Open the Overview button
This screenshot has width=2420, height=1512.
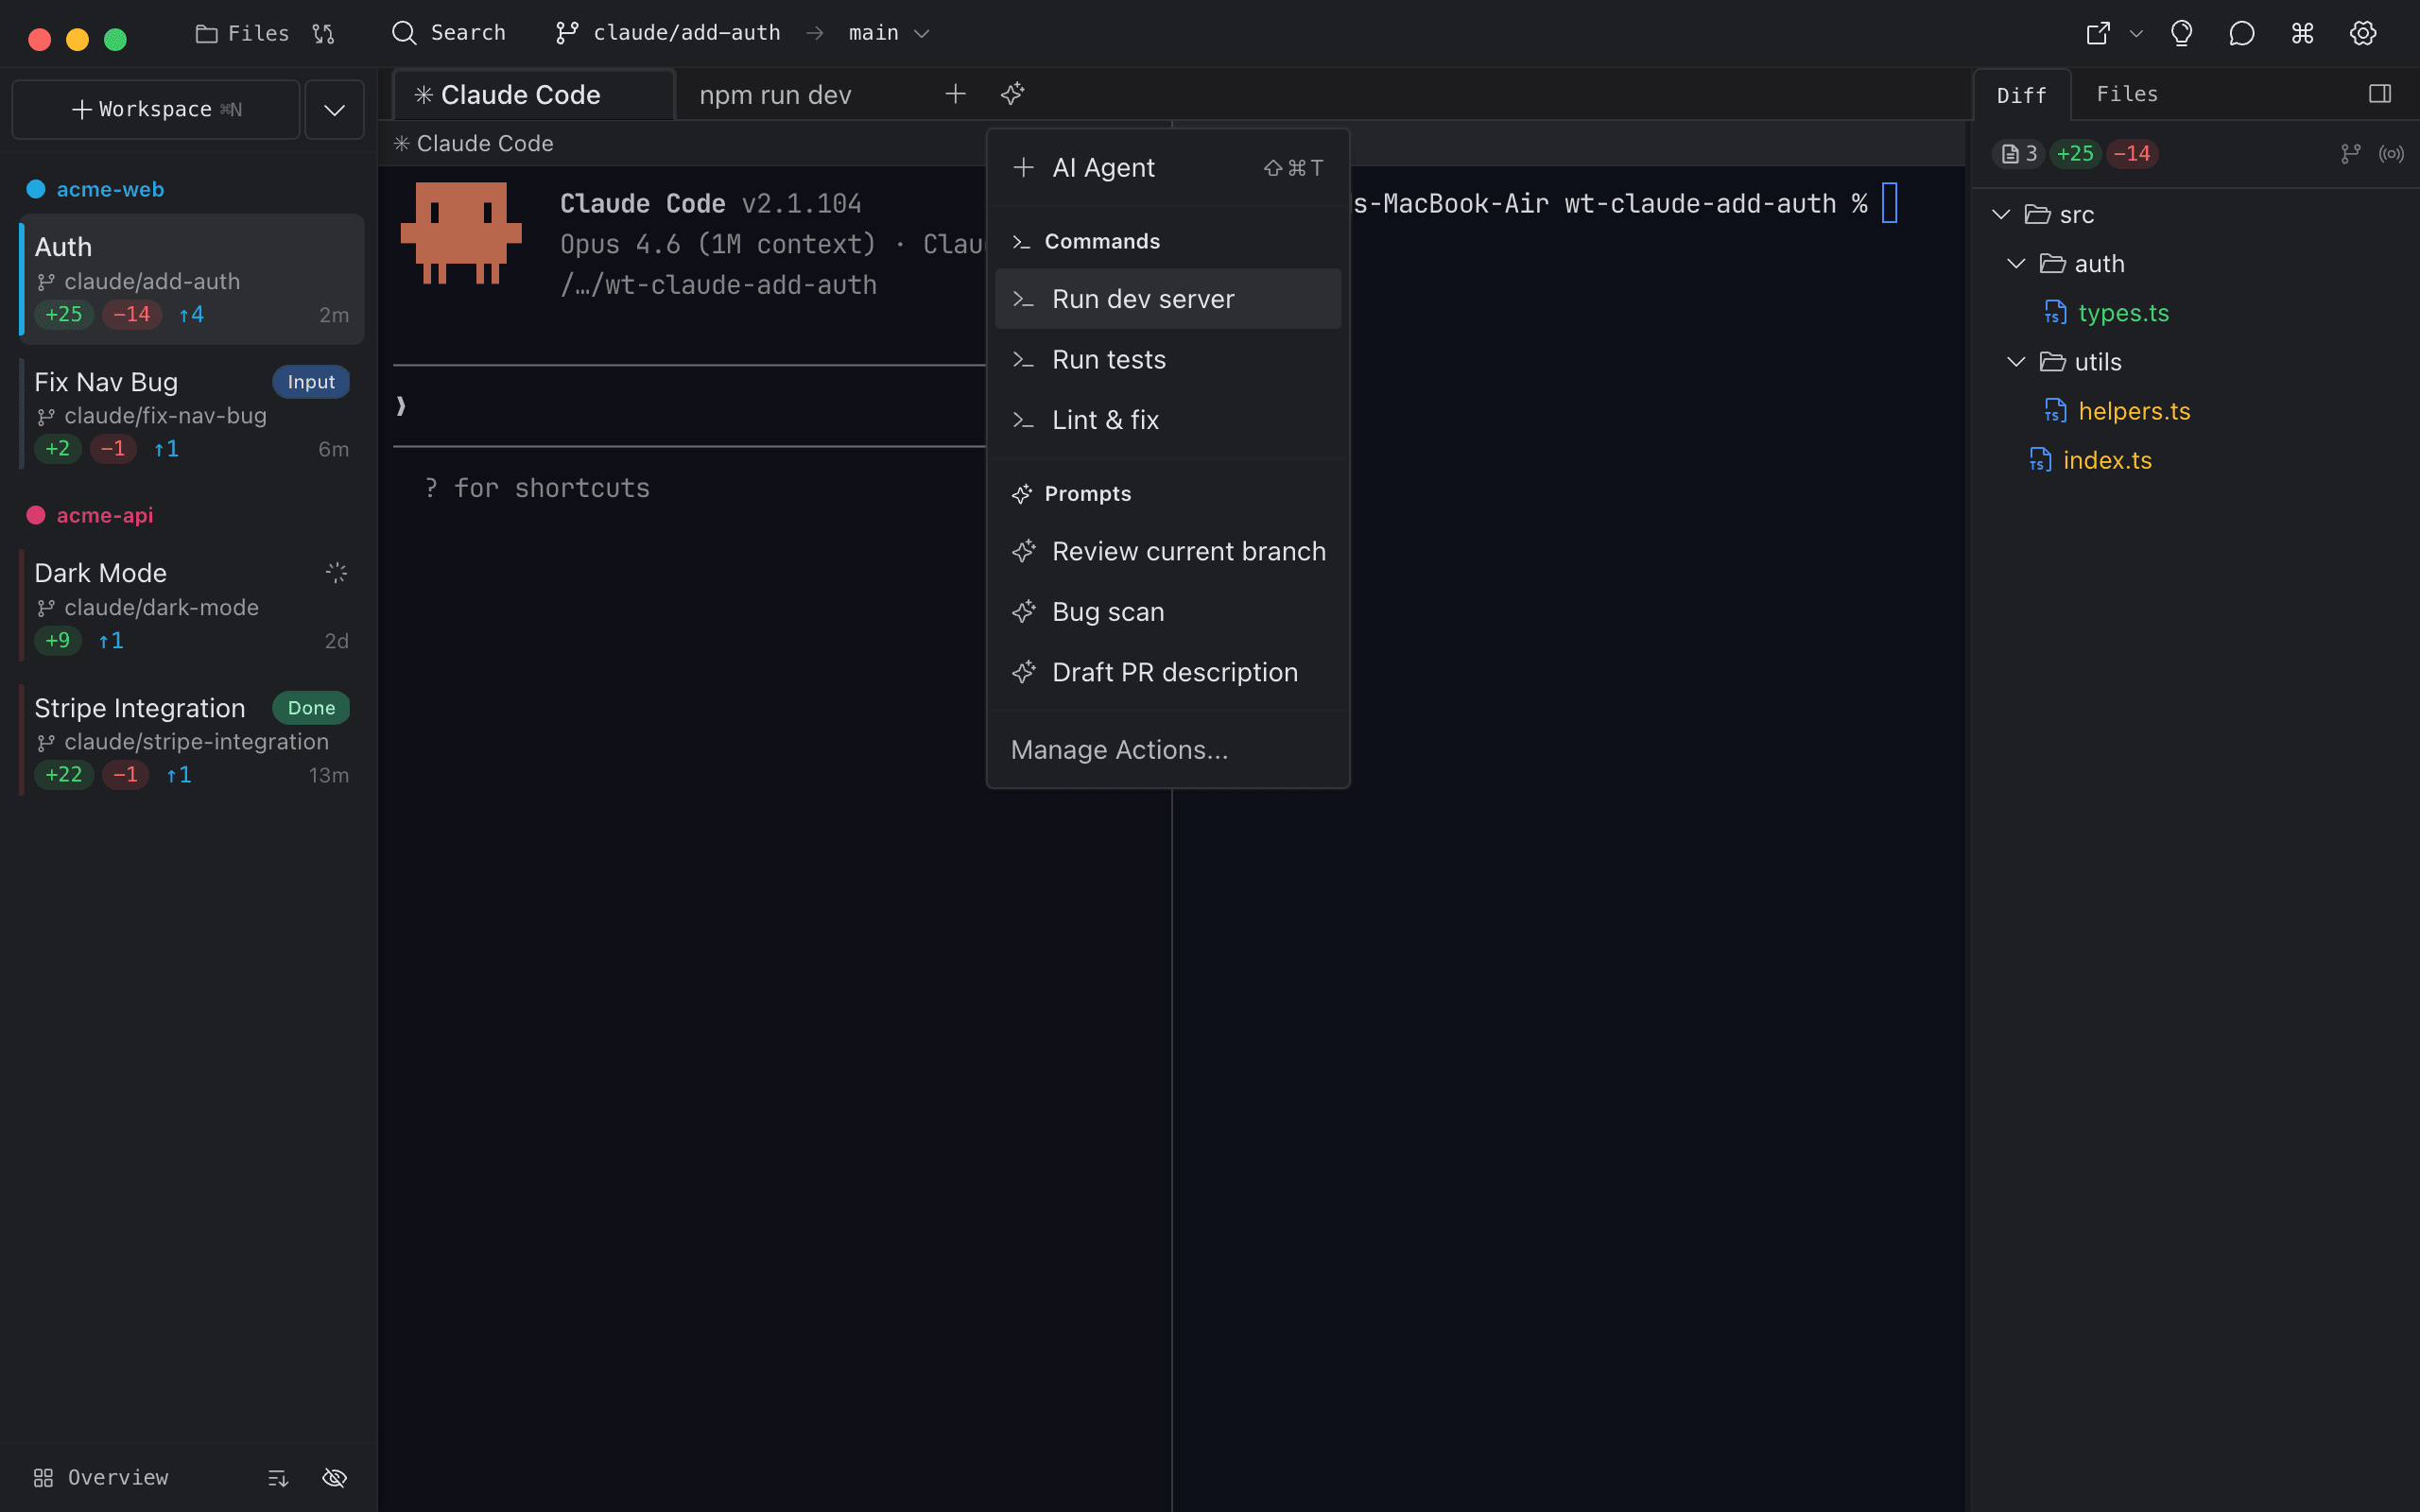coord(101,1477)
